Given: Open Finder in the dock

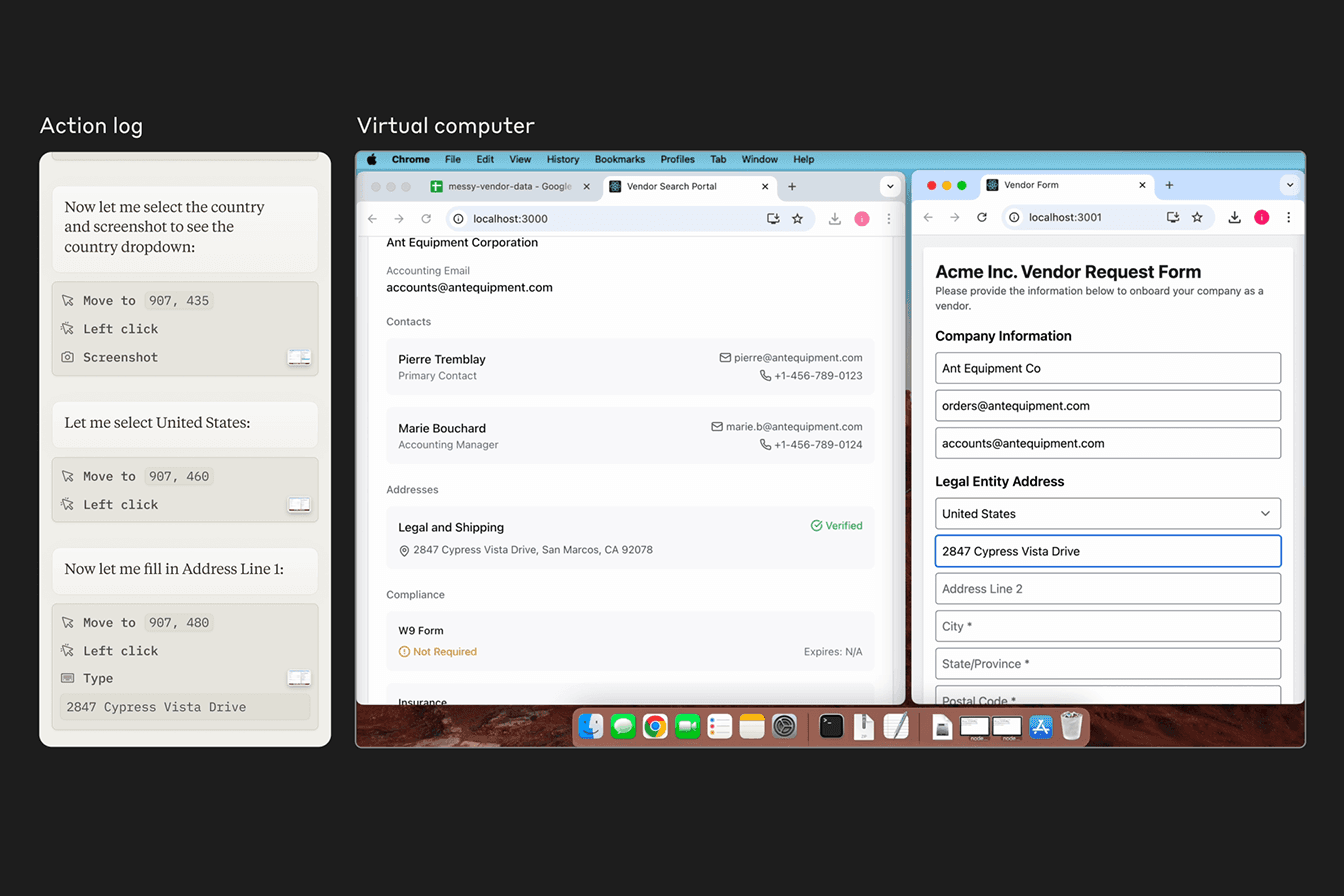Looking at the screenshot, I should click(x=591, y=726).
